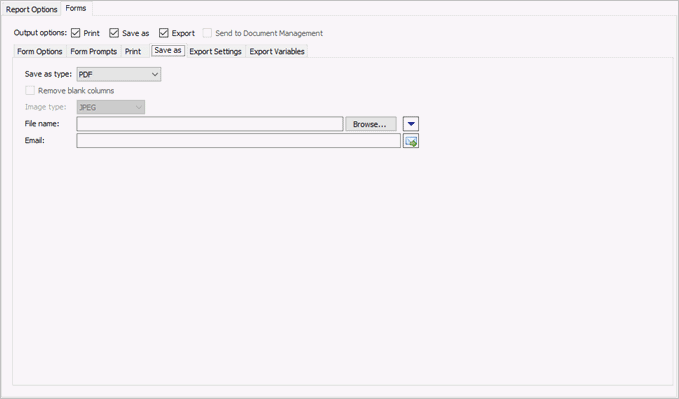Click the send email icon next to Email field
679x399 pixels.
coord(411,141)
